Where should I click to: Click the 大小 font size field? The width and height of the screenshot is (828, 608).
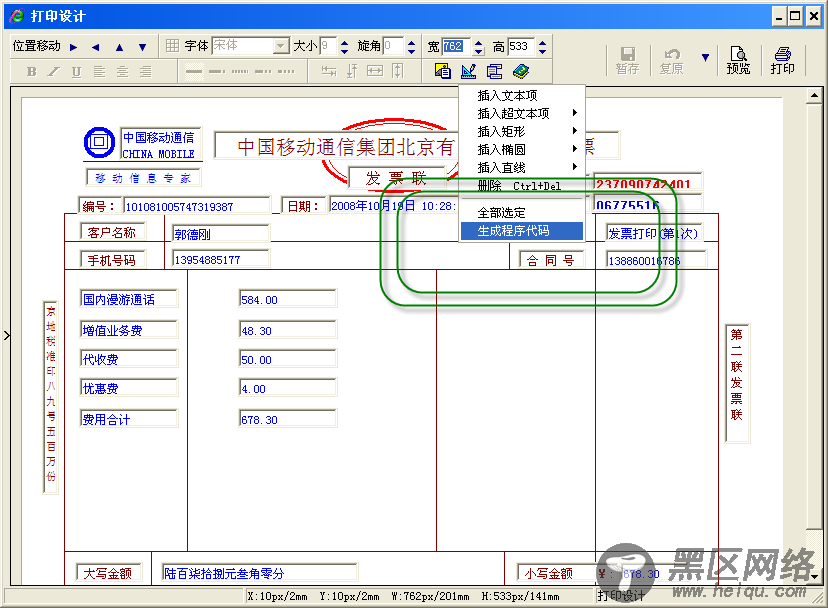[x=328, y=46]
